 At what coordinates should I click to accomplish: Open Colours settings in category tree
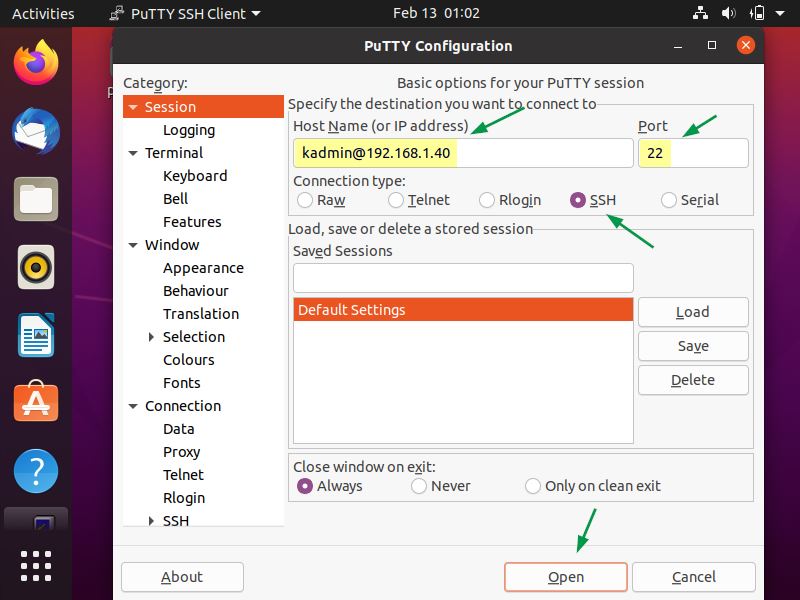point(188,360)
